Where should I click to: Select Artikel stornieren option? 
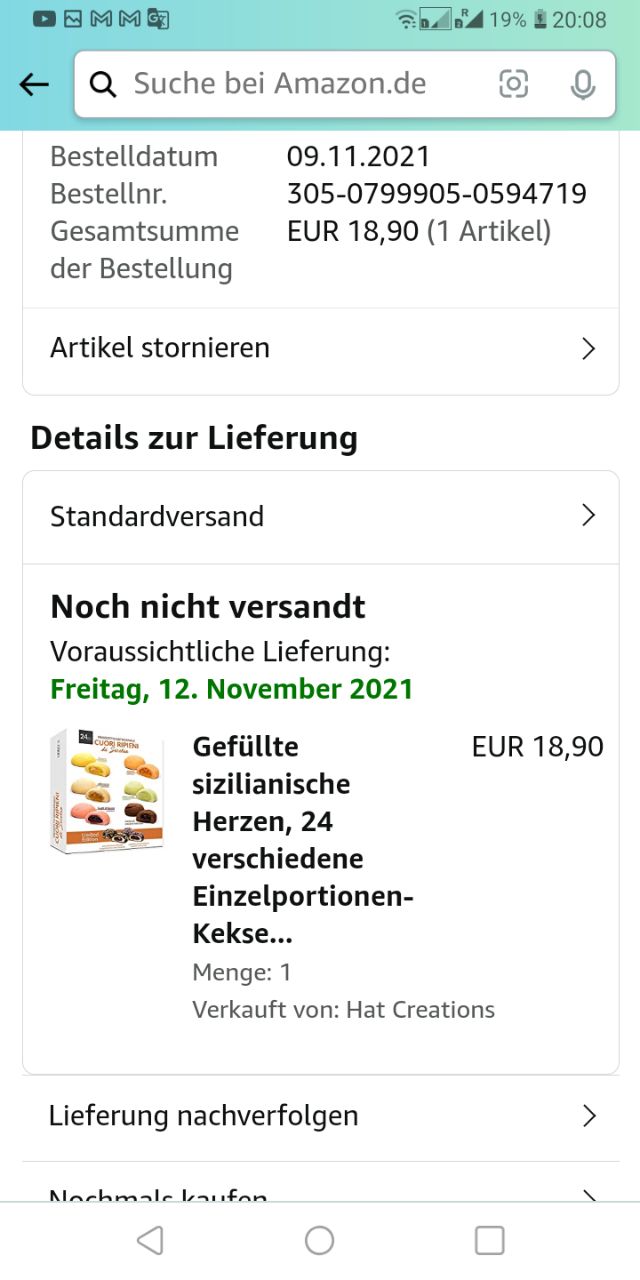coord(160,348)
